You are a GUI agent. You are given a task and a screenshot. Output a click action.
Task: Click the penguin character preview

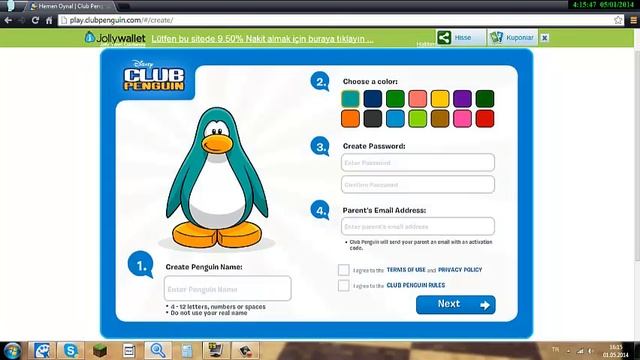(217, 178)
